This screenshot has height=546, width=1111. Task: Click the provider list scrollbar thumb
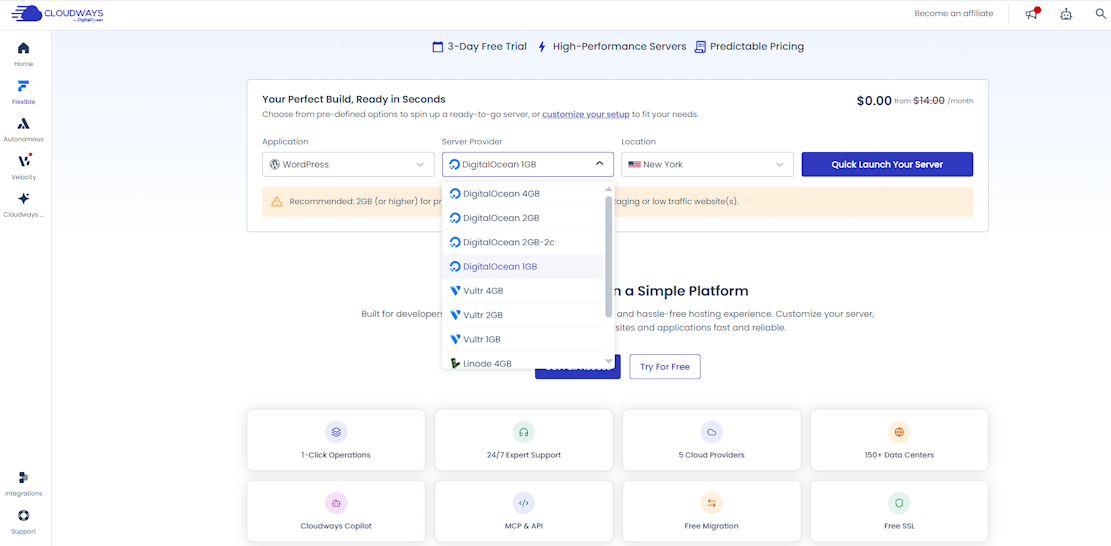coord(608,256)
